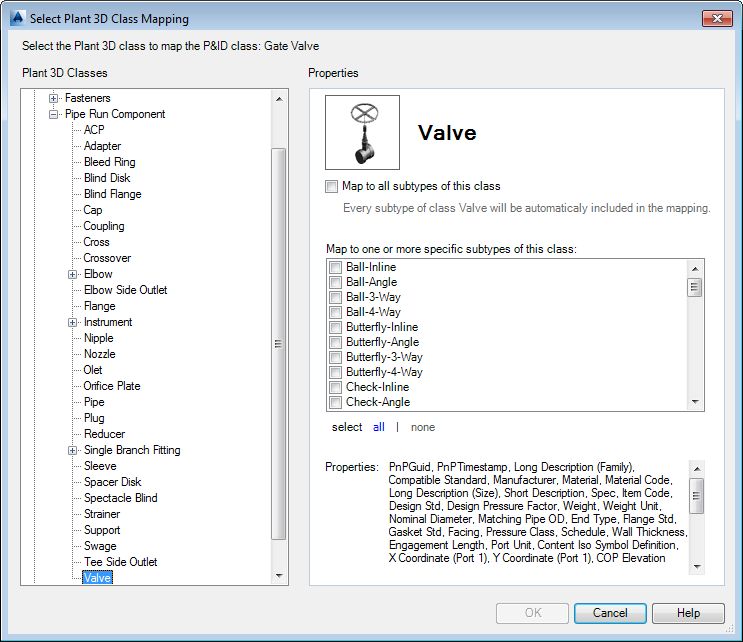Click the Properties text scrollbar thumb
Image resolution: width=743 pixels, height=642 pixels.
point(697,496)
